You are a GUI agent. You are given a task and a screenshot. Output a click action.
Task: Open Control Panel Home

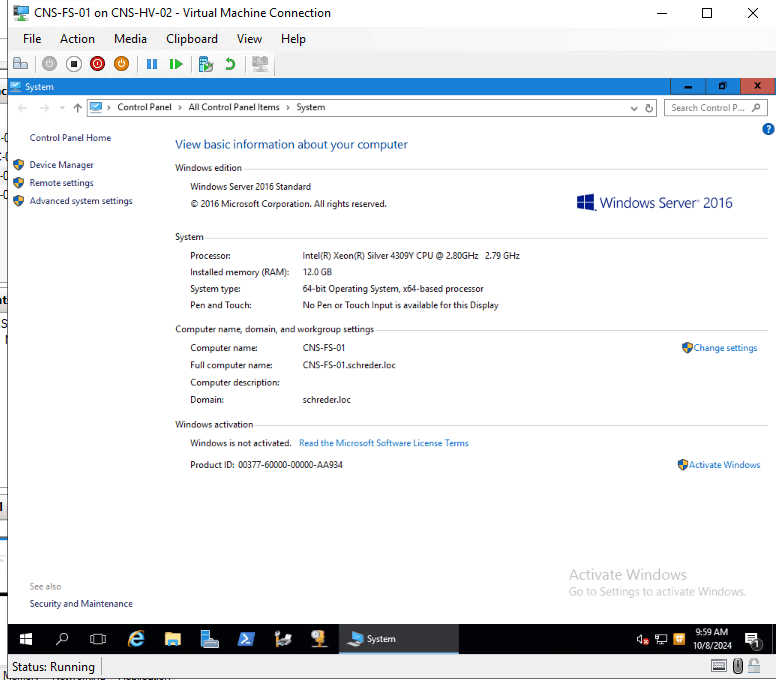[x=70, y=138]
